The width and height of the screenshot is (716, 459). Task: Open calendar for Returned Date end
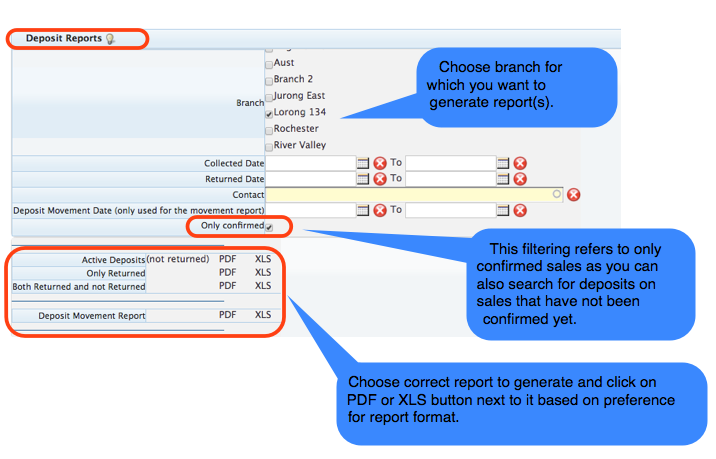[503, 179]
